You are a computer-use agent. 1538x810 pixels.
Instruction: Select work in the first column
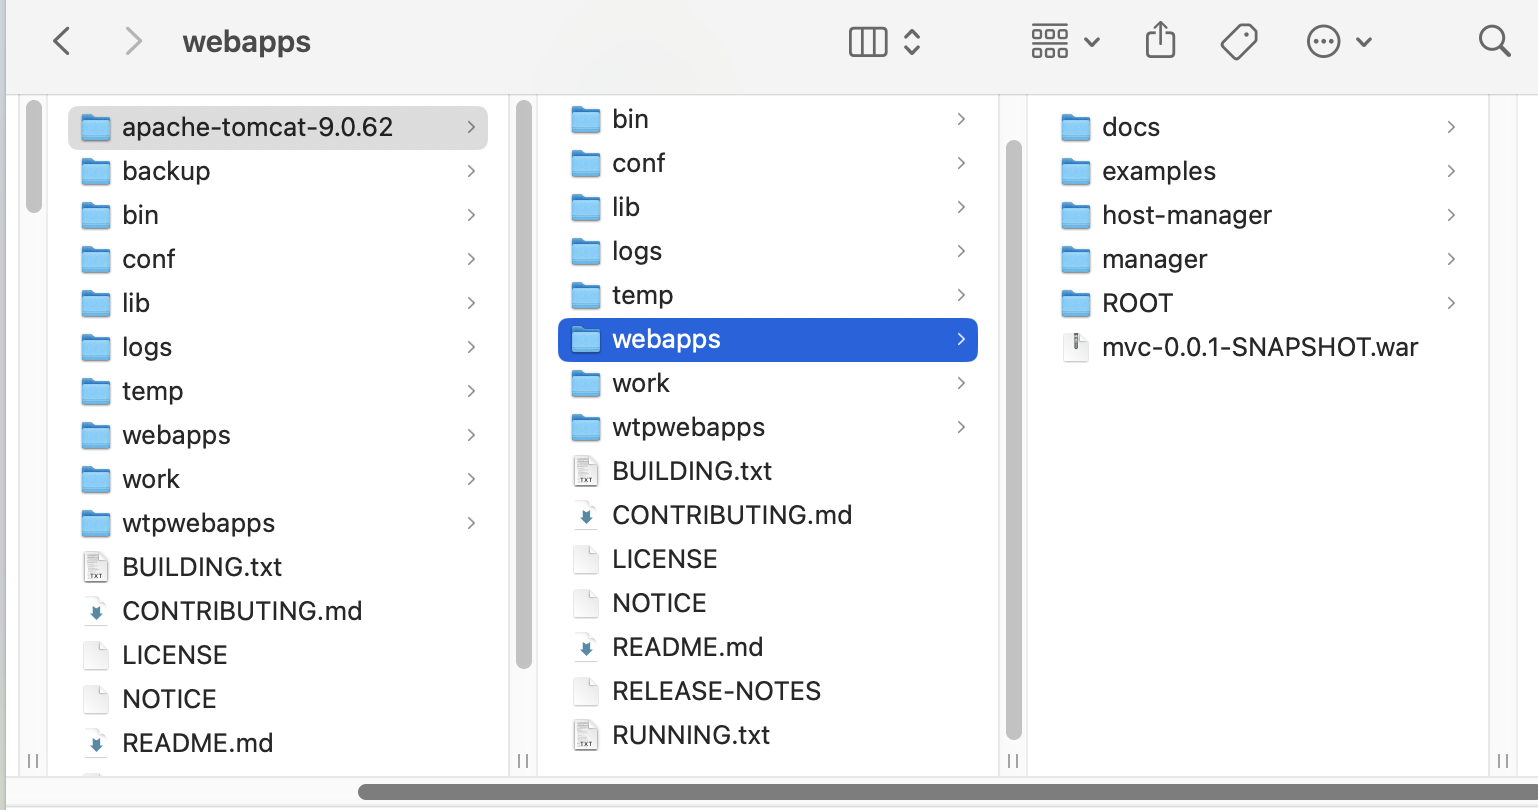click(151, 479)
